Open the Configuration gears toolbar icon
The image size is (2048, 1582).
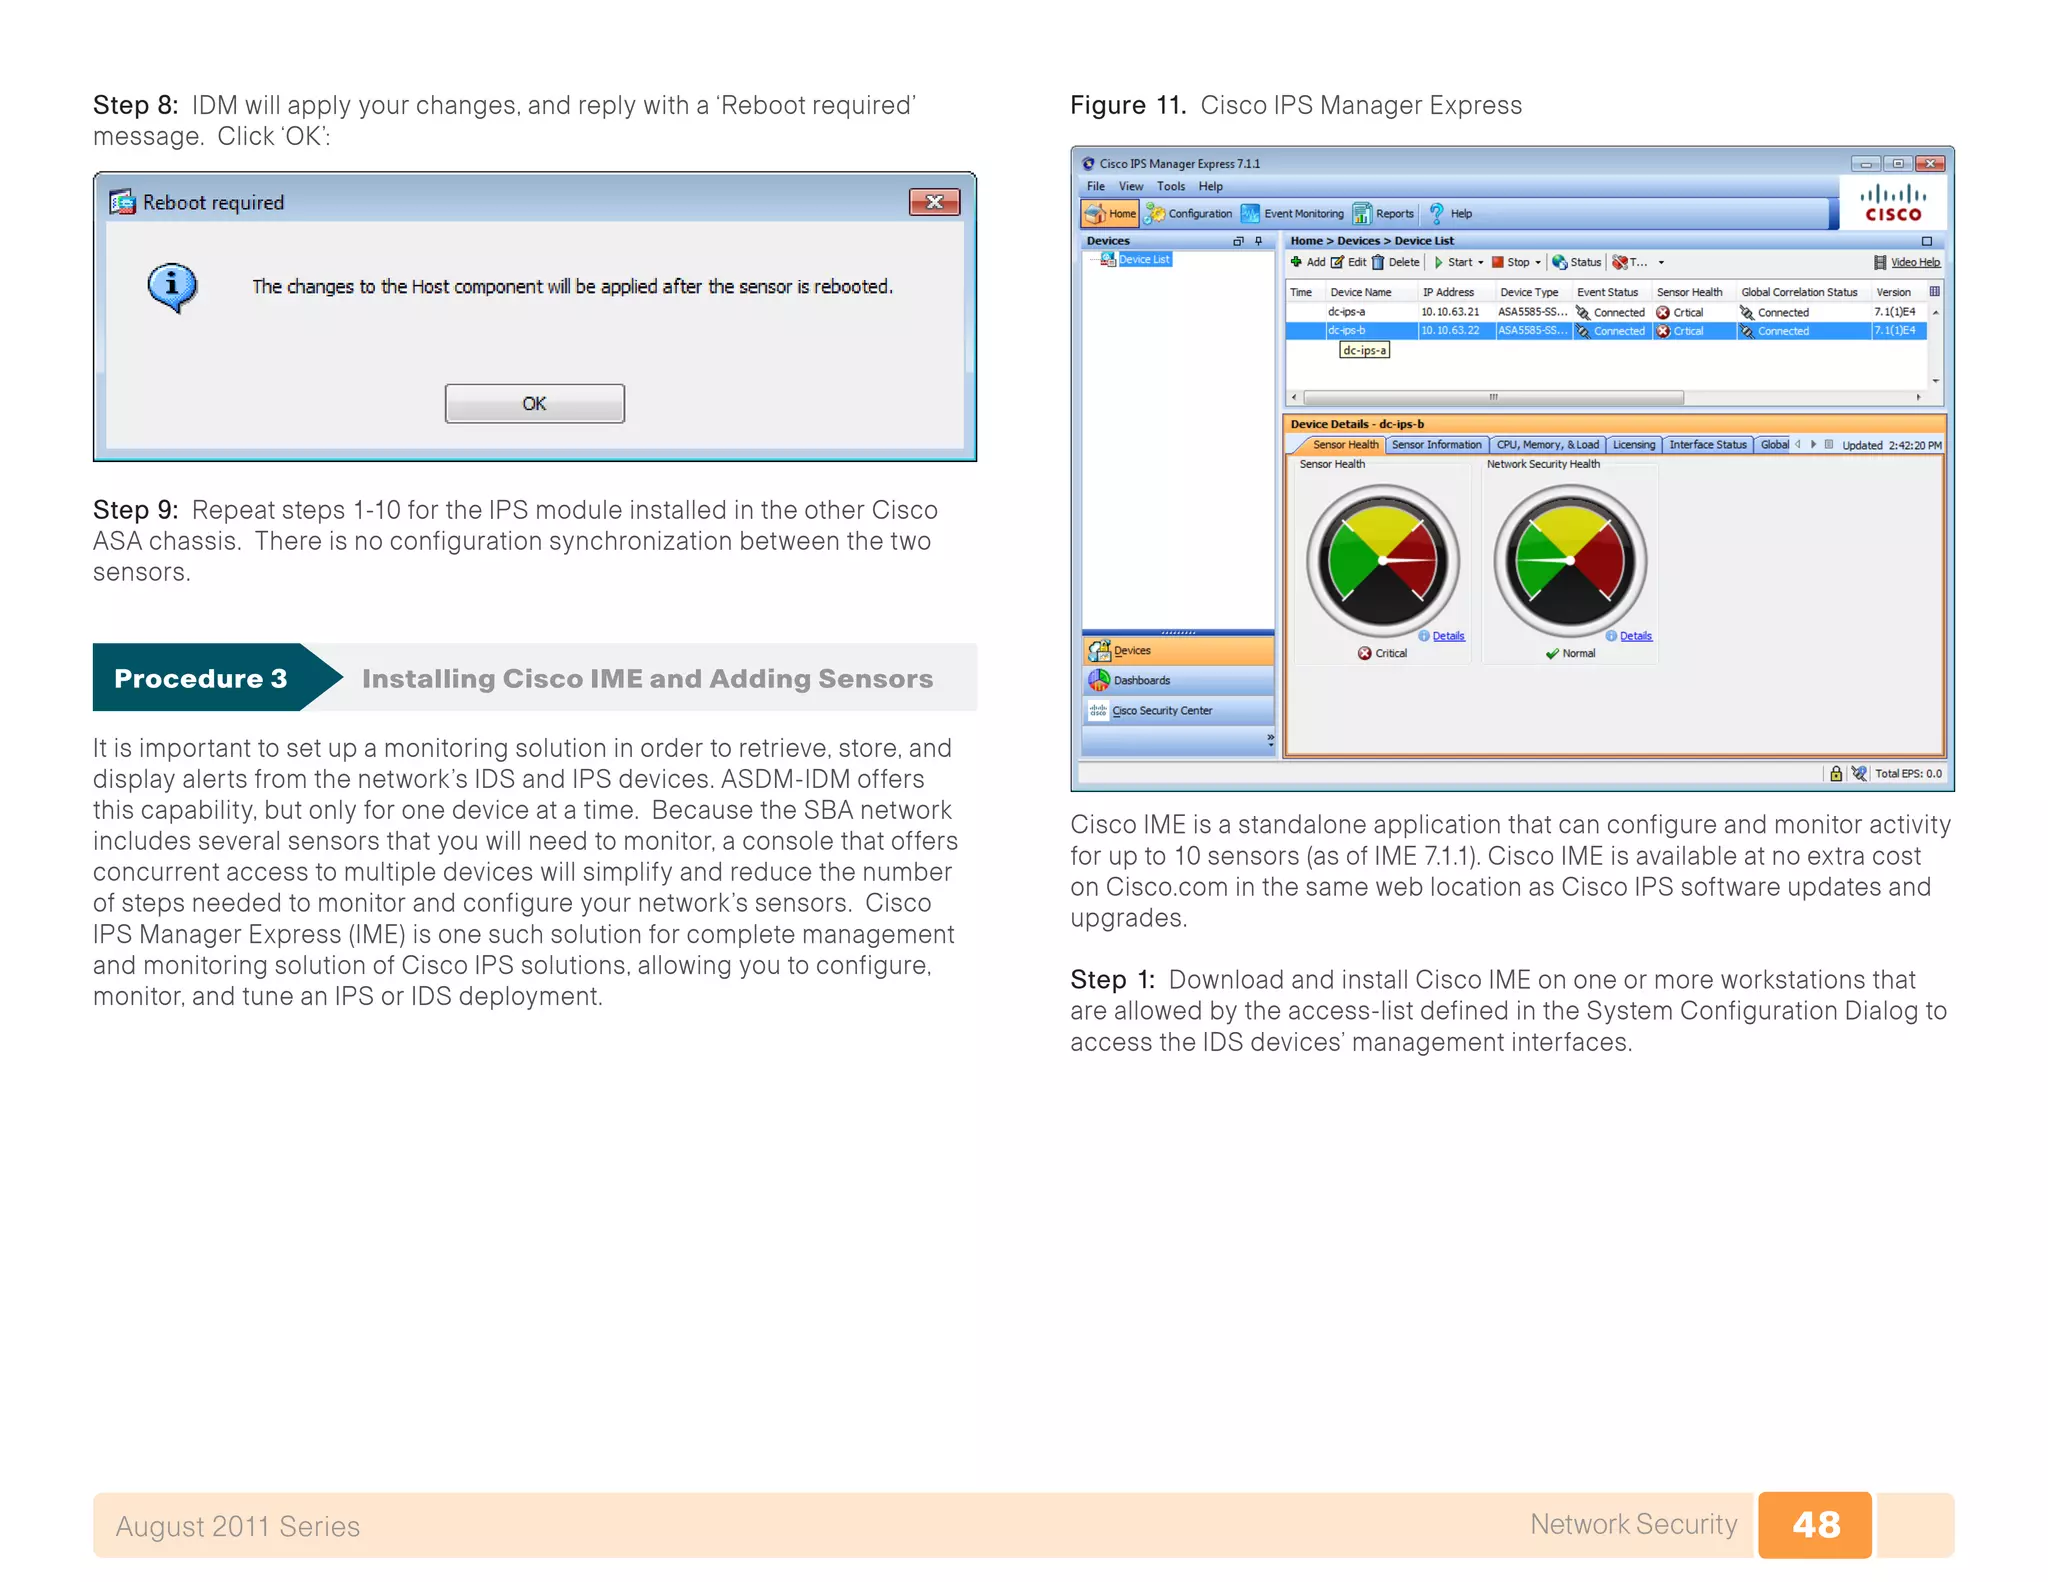click(1155, 213)
